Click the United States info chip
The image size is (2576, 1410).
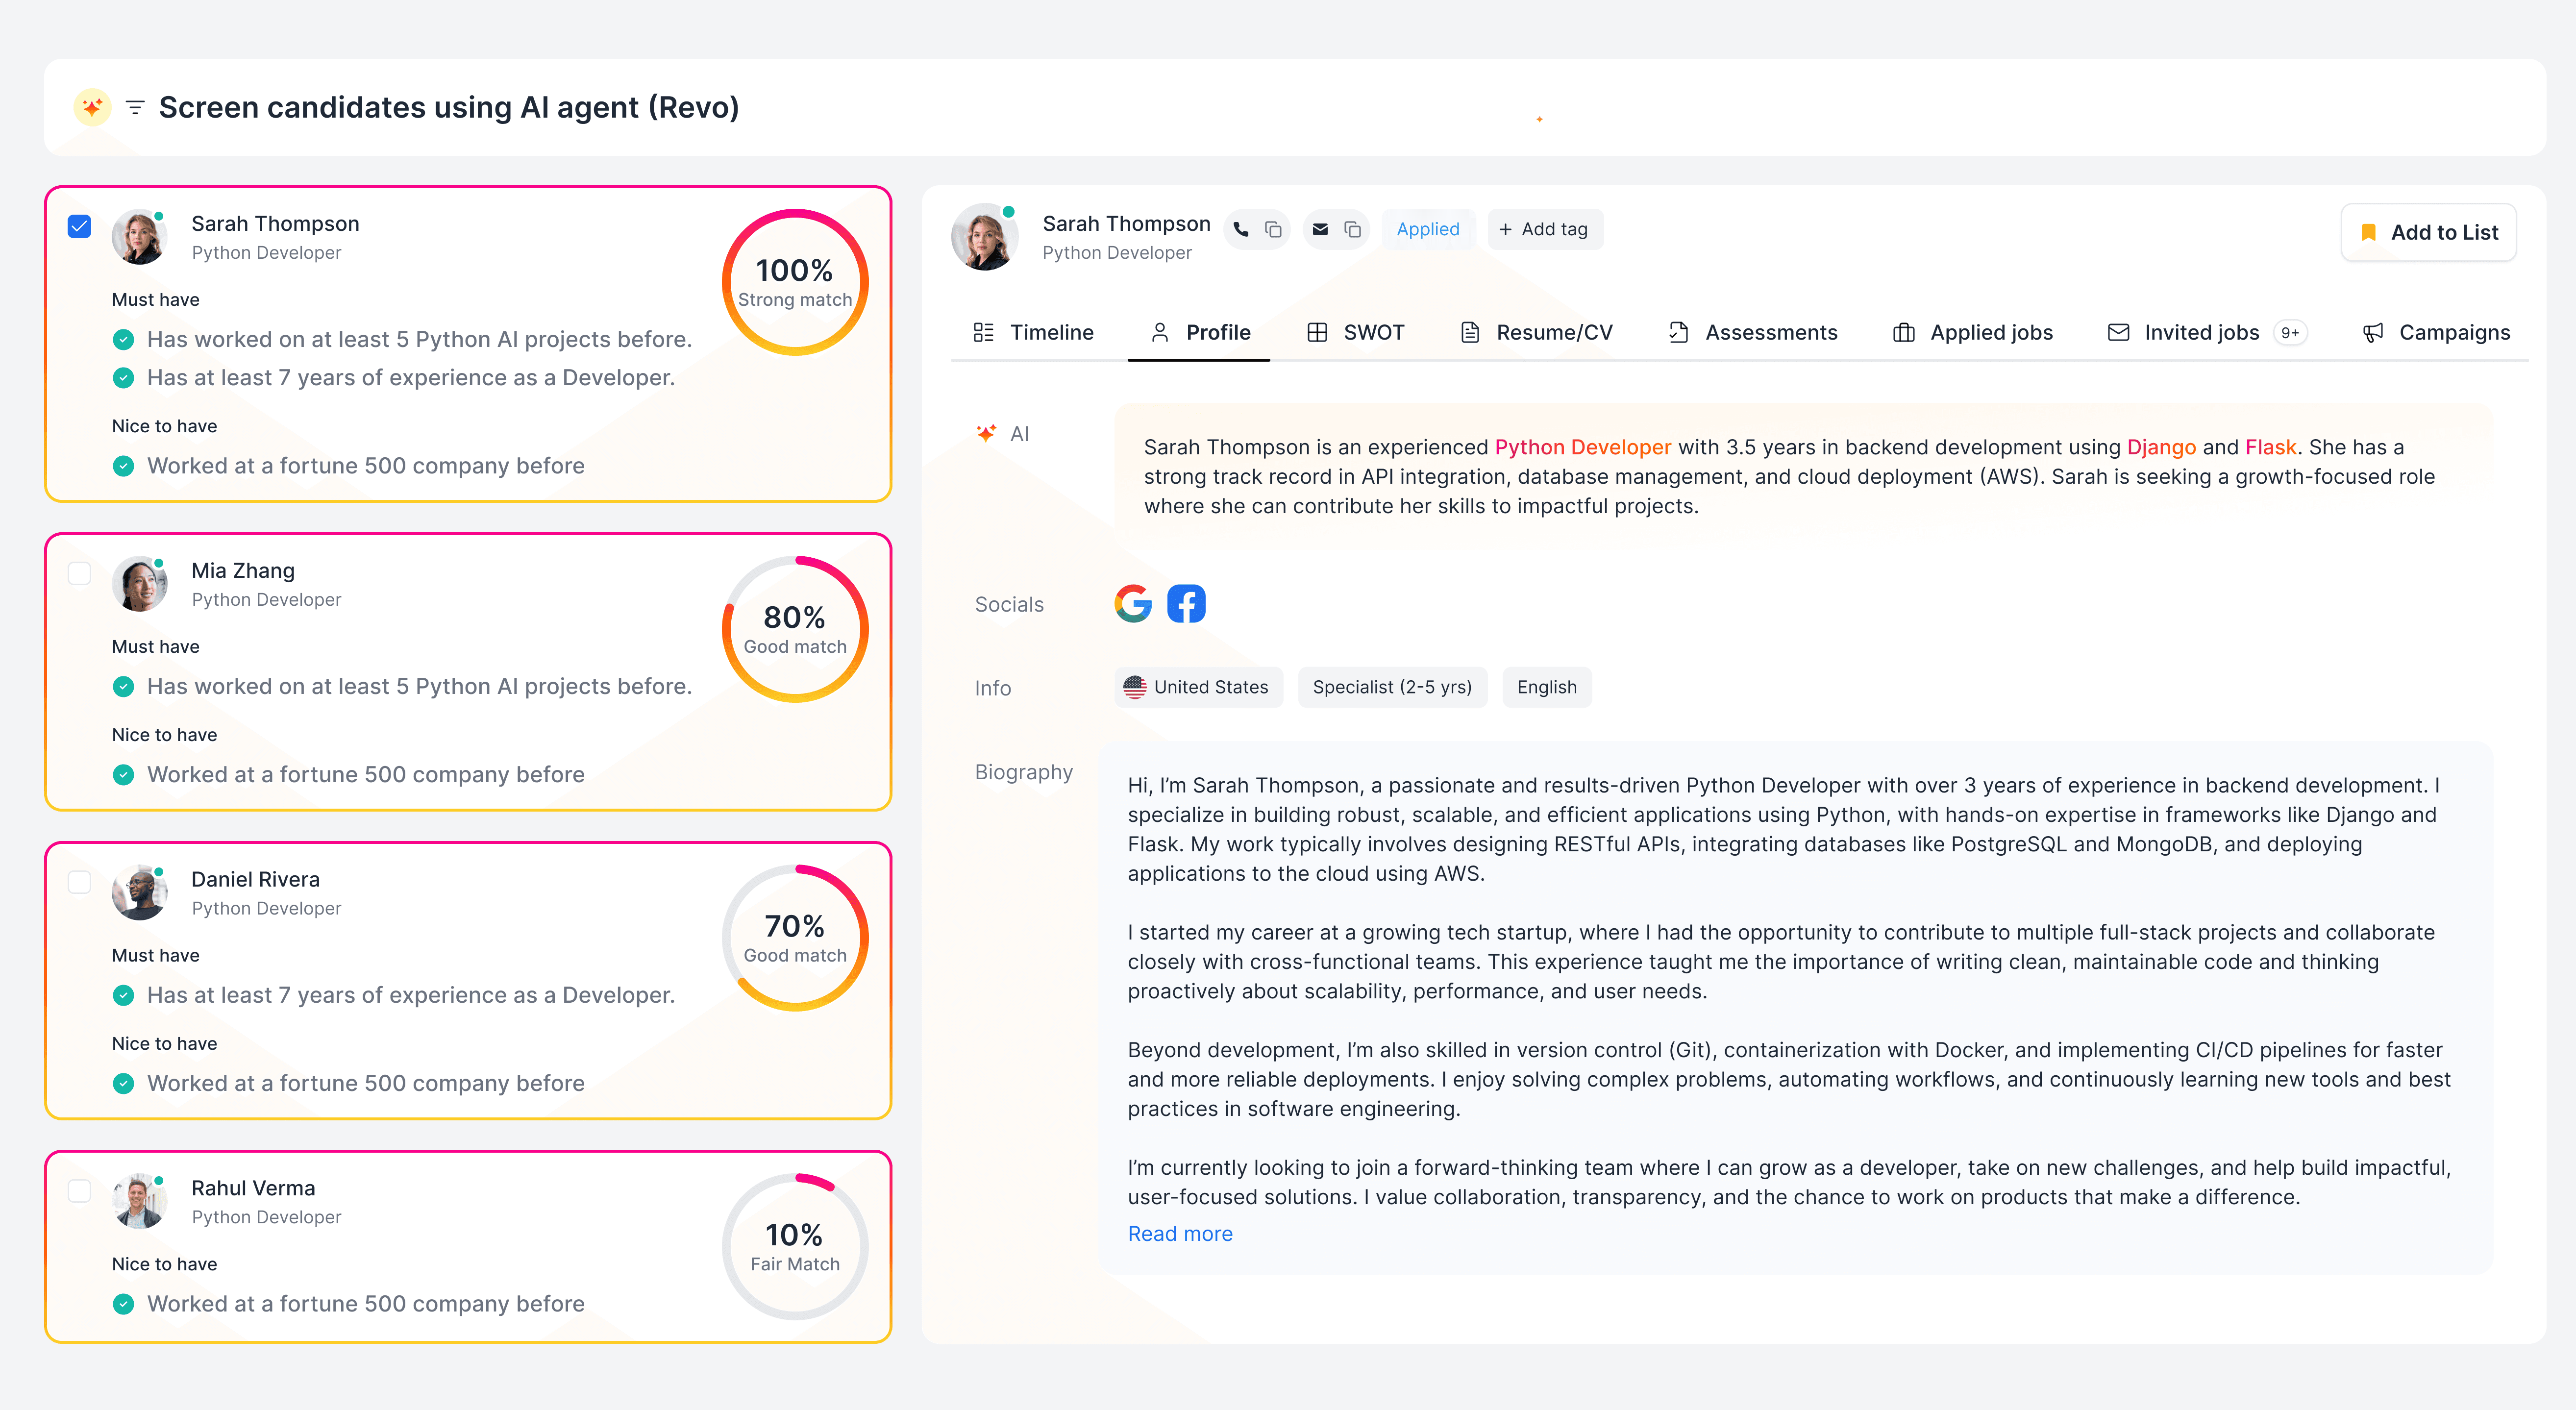tap(1198, 687)
